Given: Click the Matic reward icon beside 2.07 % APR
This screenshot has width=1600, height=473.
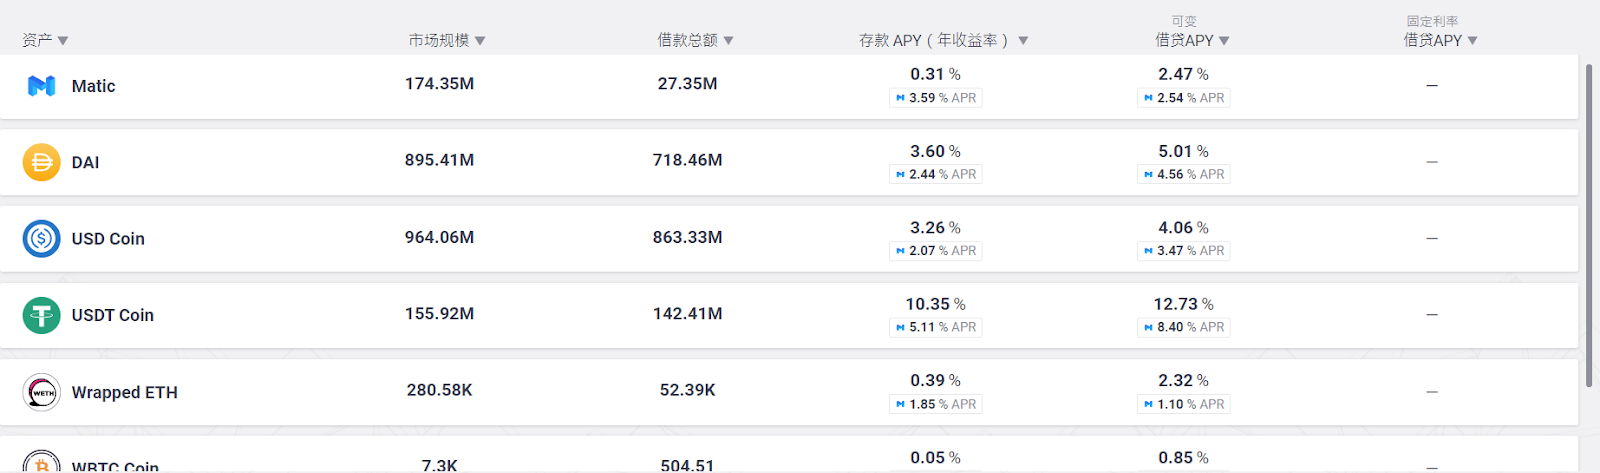Looking at the screenshot, I should (900, 251).
